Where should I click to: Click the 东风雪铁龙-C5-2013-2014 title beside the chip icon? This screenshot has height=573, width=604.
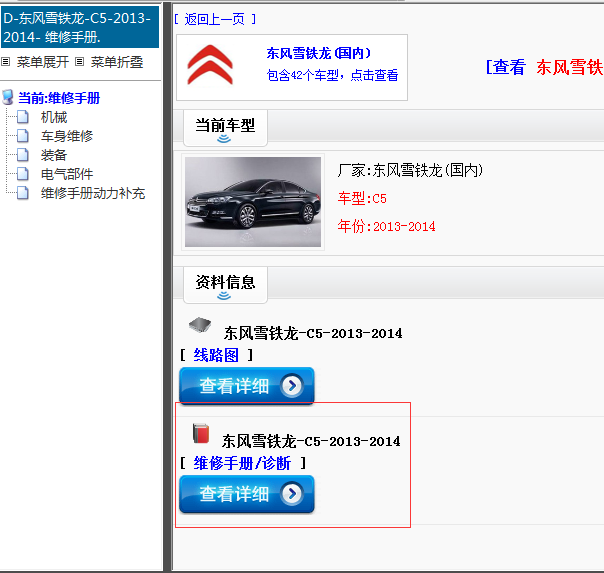(x=313, y=333)
